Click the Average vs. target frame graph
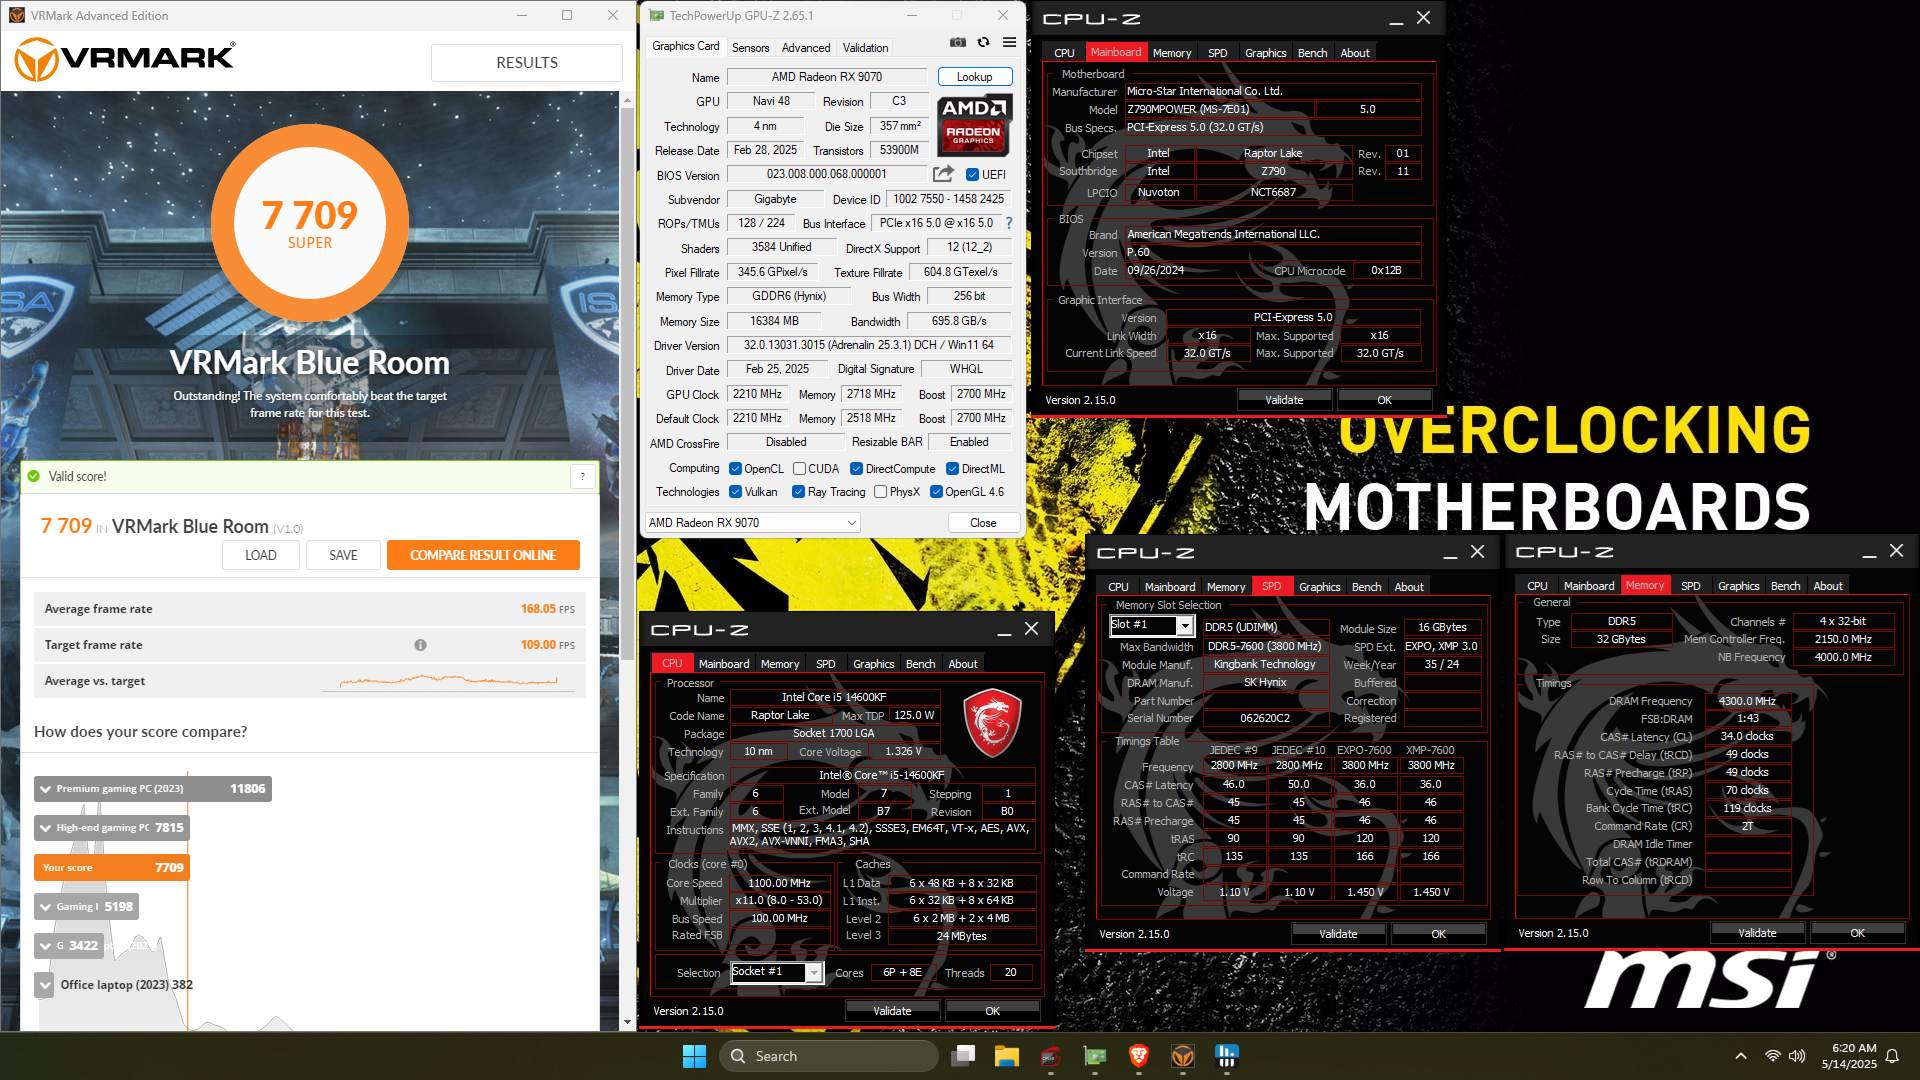Screen dimensions: 1920x1080 tap(449, 681)
